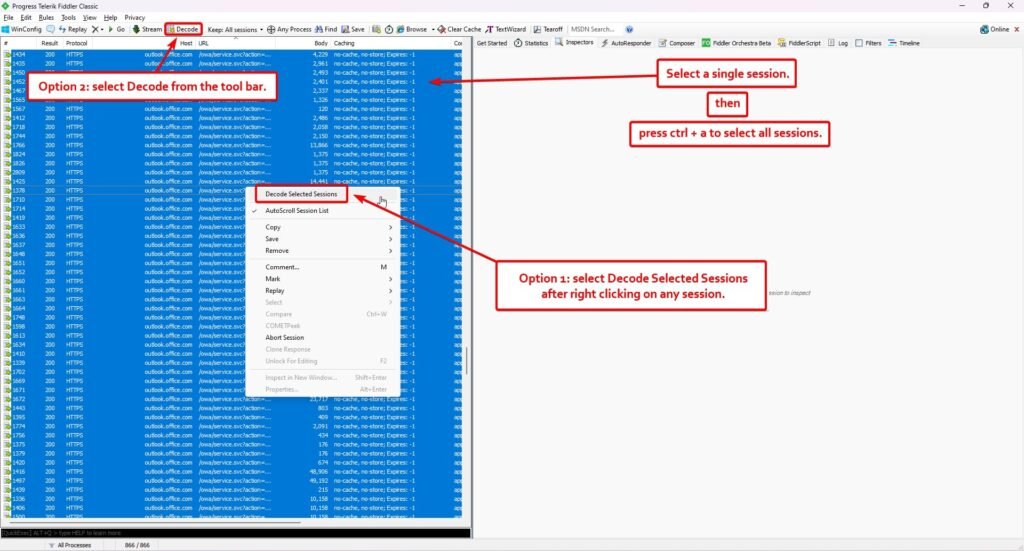Click the session list vertical scrollbar
Screen dimensions: 1024x551
(x=466, y=360)
